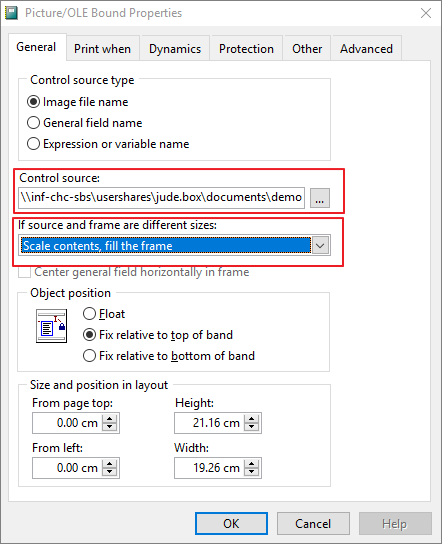This screenshot has height=544, width=442.
Task: Click the dialog title bar application icon
Action: [11, 13]
